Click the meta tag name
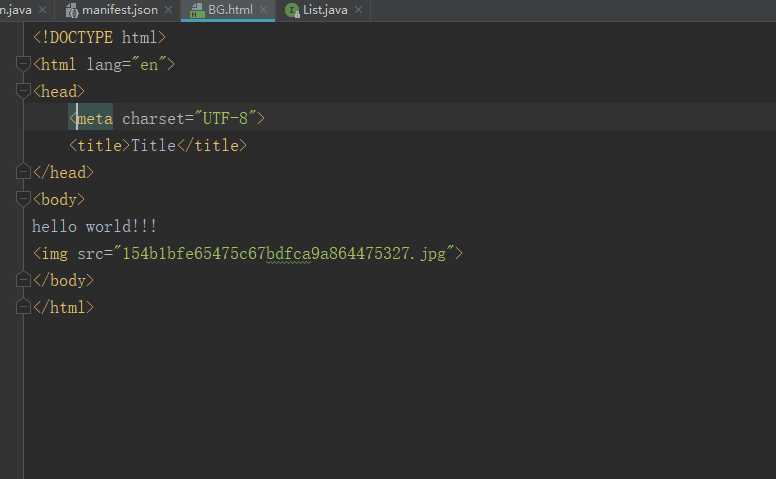776x479 pixels. [95, 118]
